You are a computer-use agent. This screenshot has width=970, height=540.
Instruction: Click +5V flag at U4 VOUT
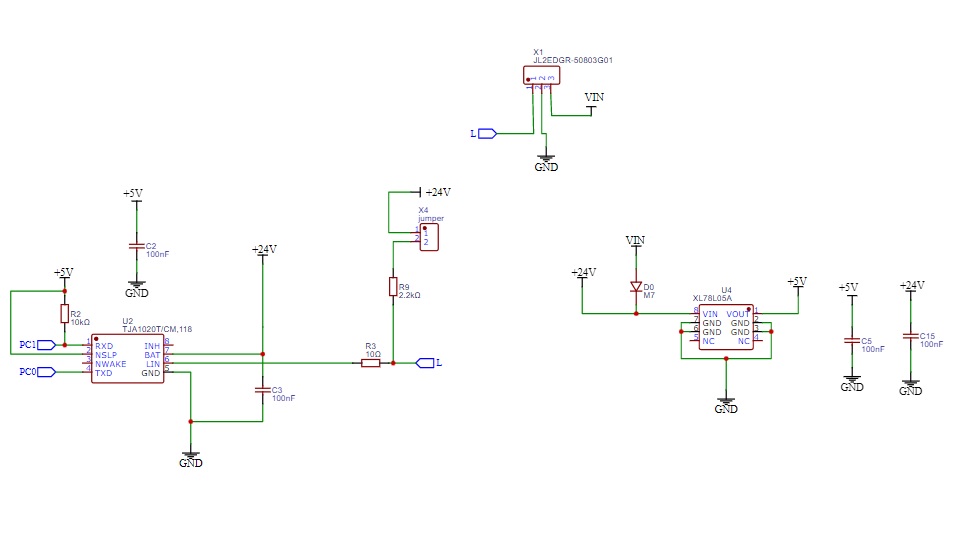797,283
